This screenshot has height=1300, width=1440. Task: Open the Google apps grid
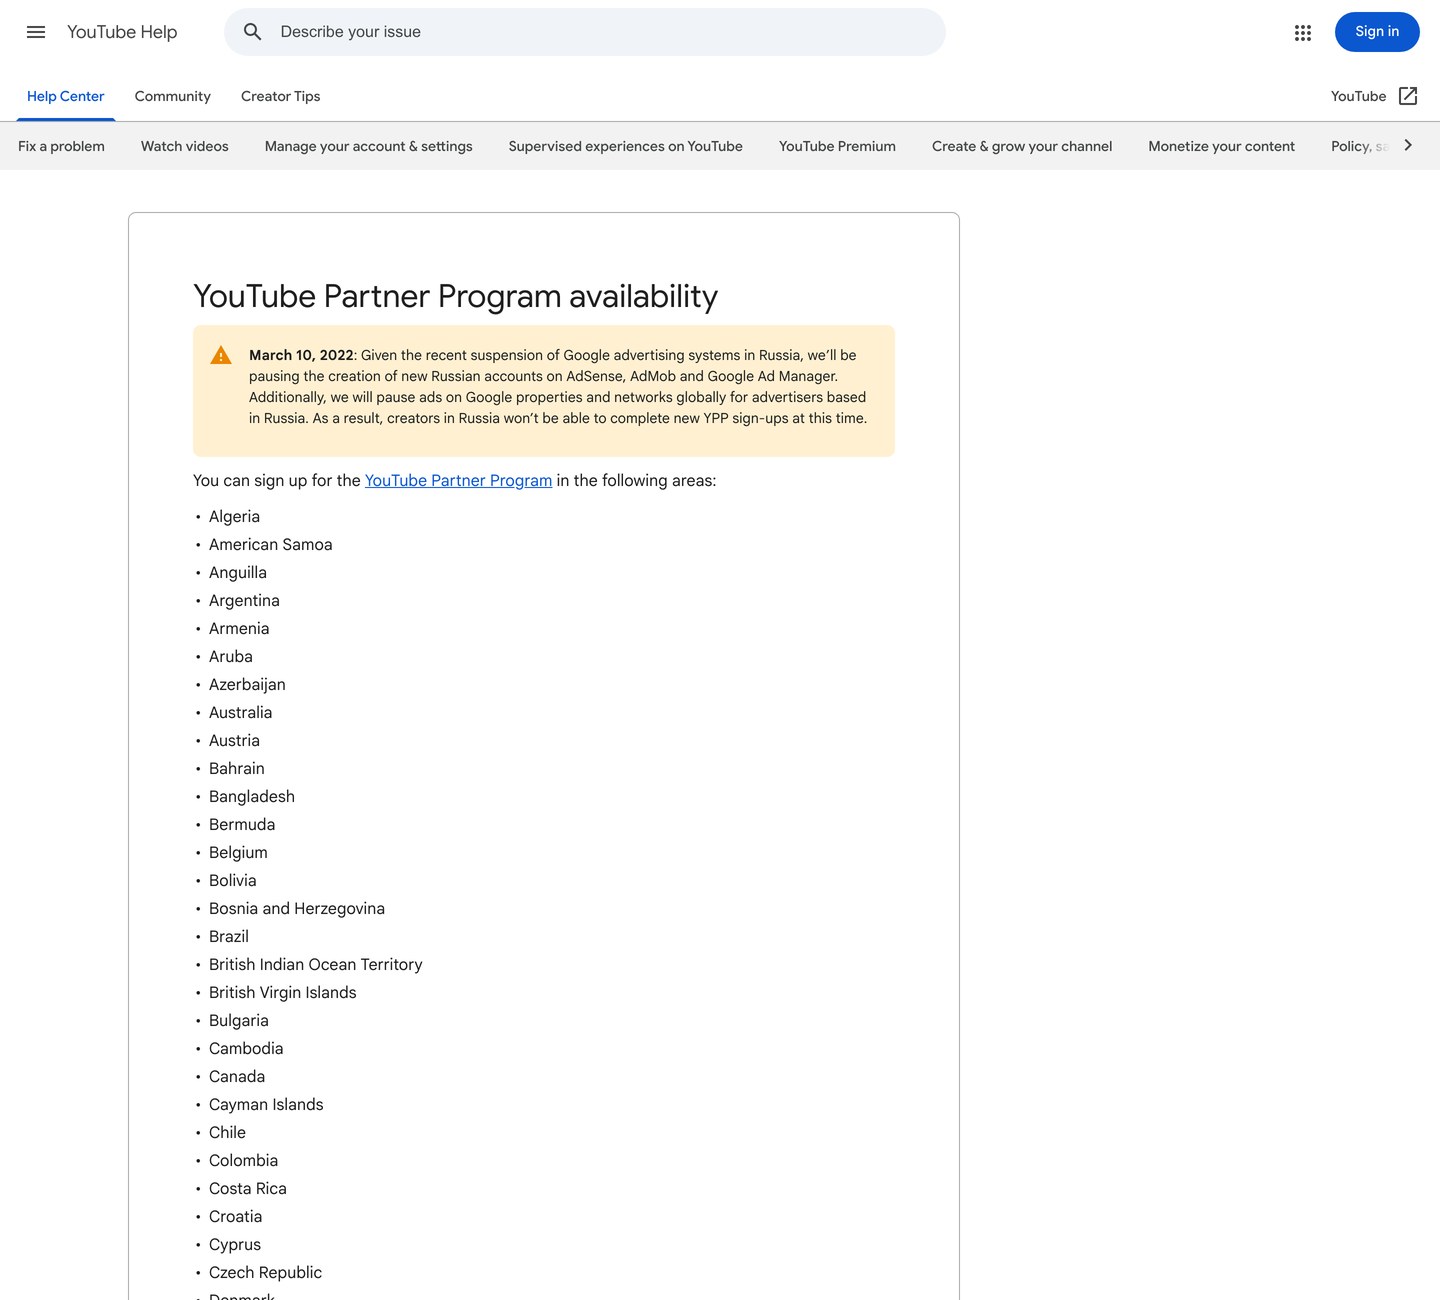[x=1302, y=32]
